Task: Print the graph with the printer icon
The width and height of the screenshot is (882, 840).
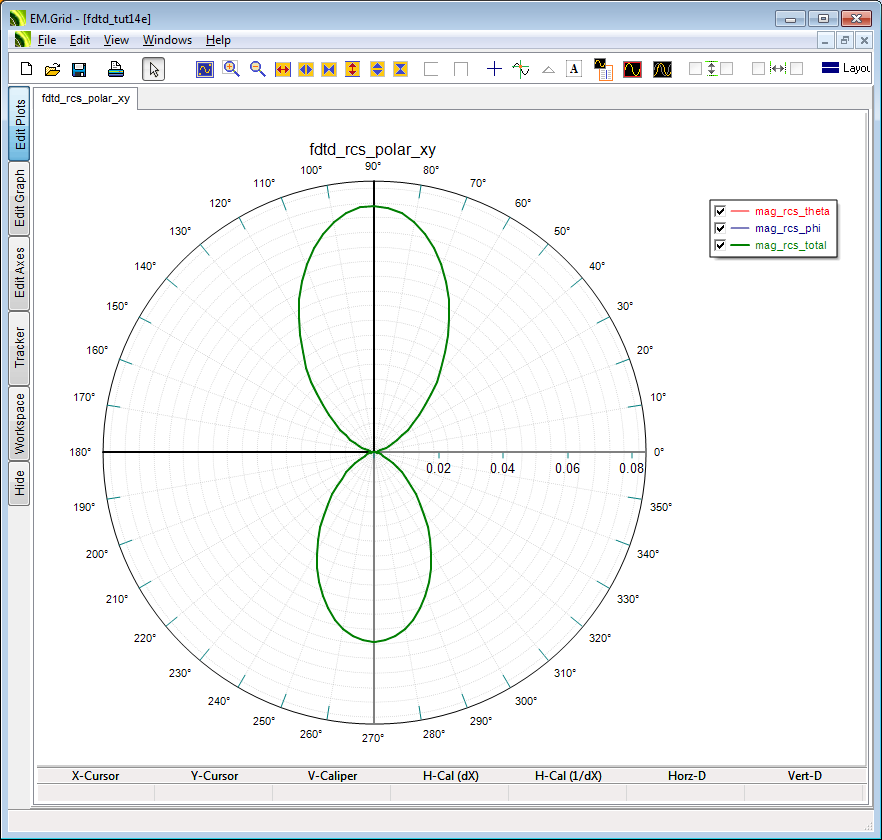Action: [x=116, y=69]
